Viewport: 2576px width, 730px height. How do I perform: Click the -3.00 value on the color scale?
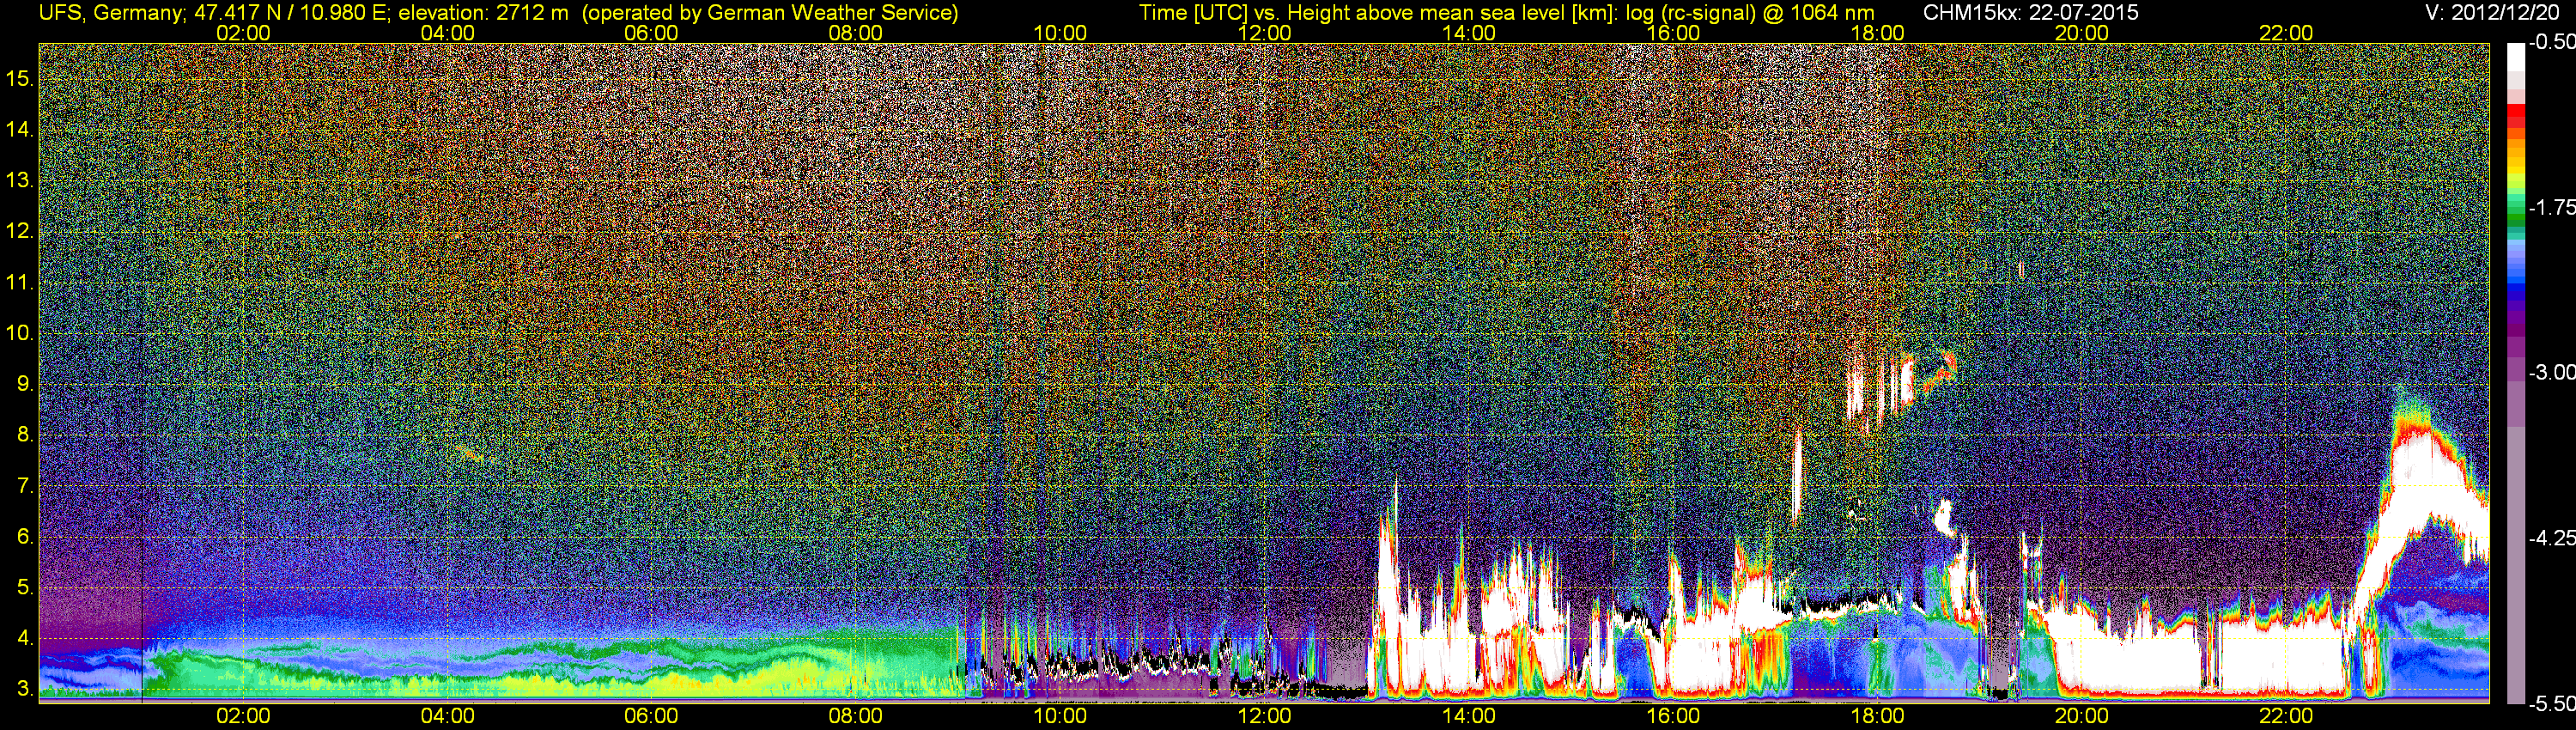pos(2551,373)
